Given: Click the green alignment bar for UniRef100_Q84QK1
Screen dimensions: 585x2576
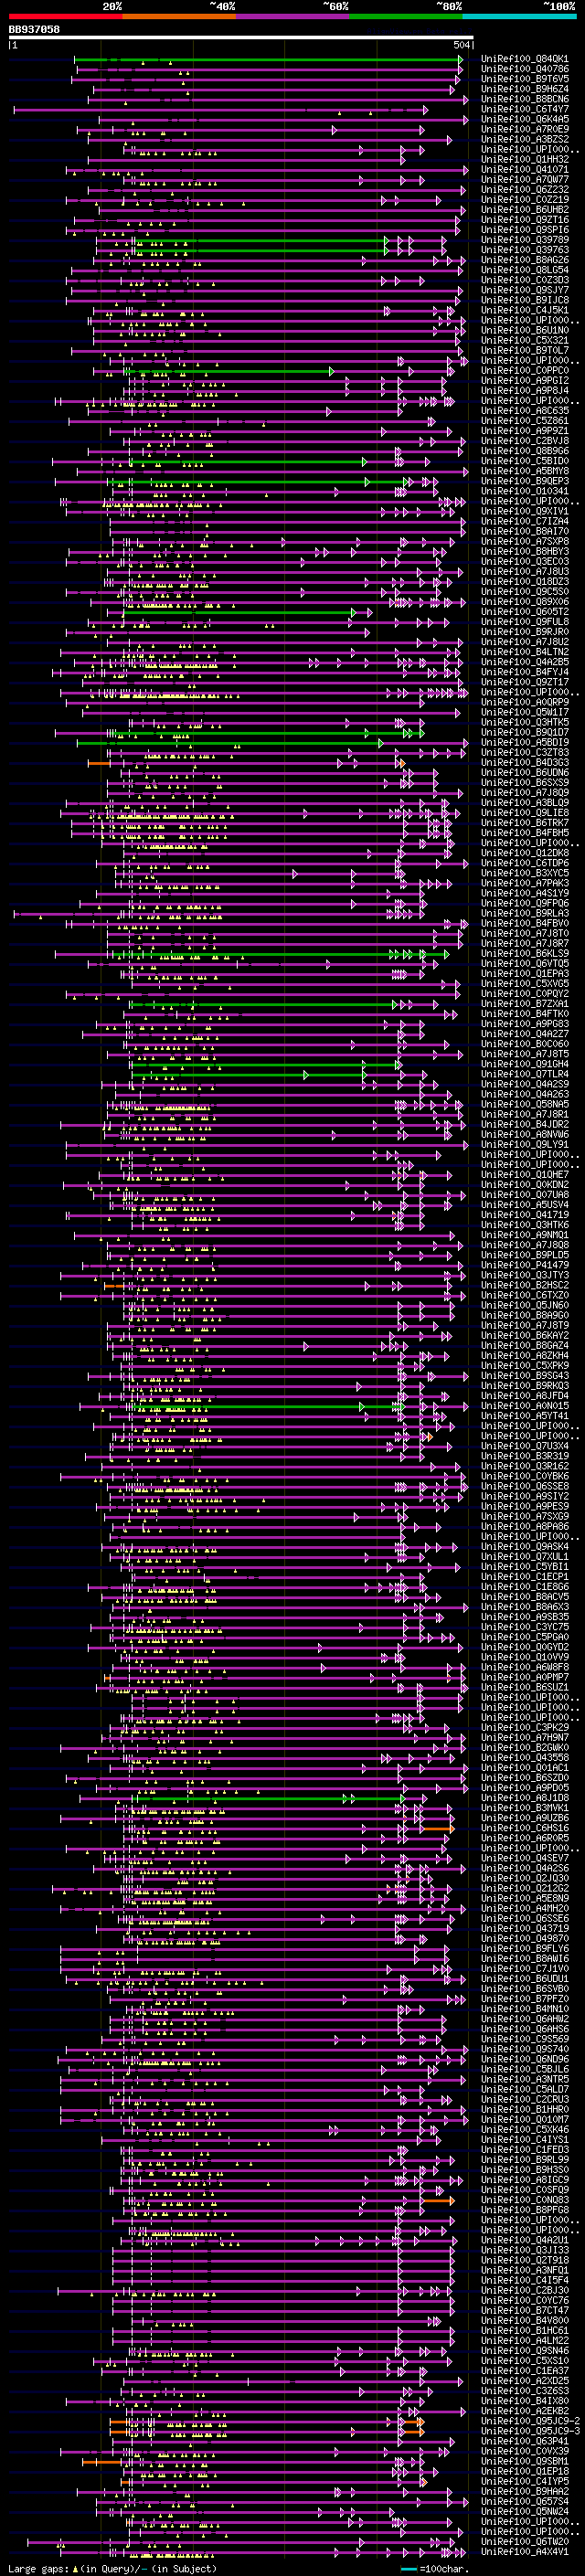Looking at the screenshot, I should [268, 59].
